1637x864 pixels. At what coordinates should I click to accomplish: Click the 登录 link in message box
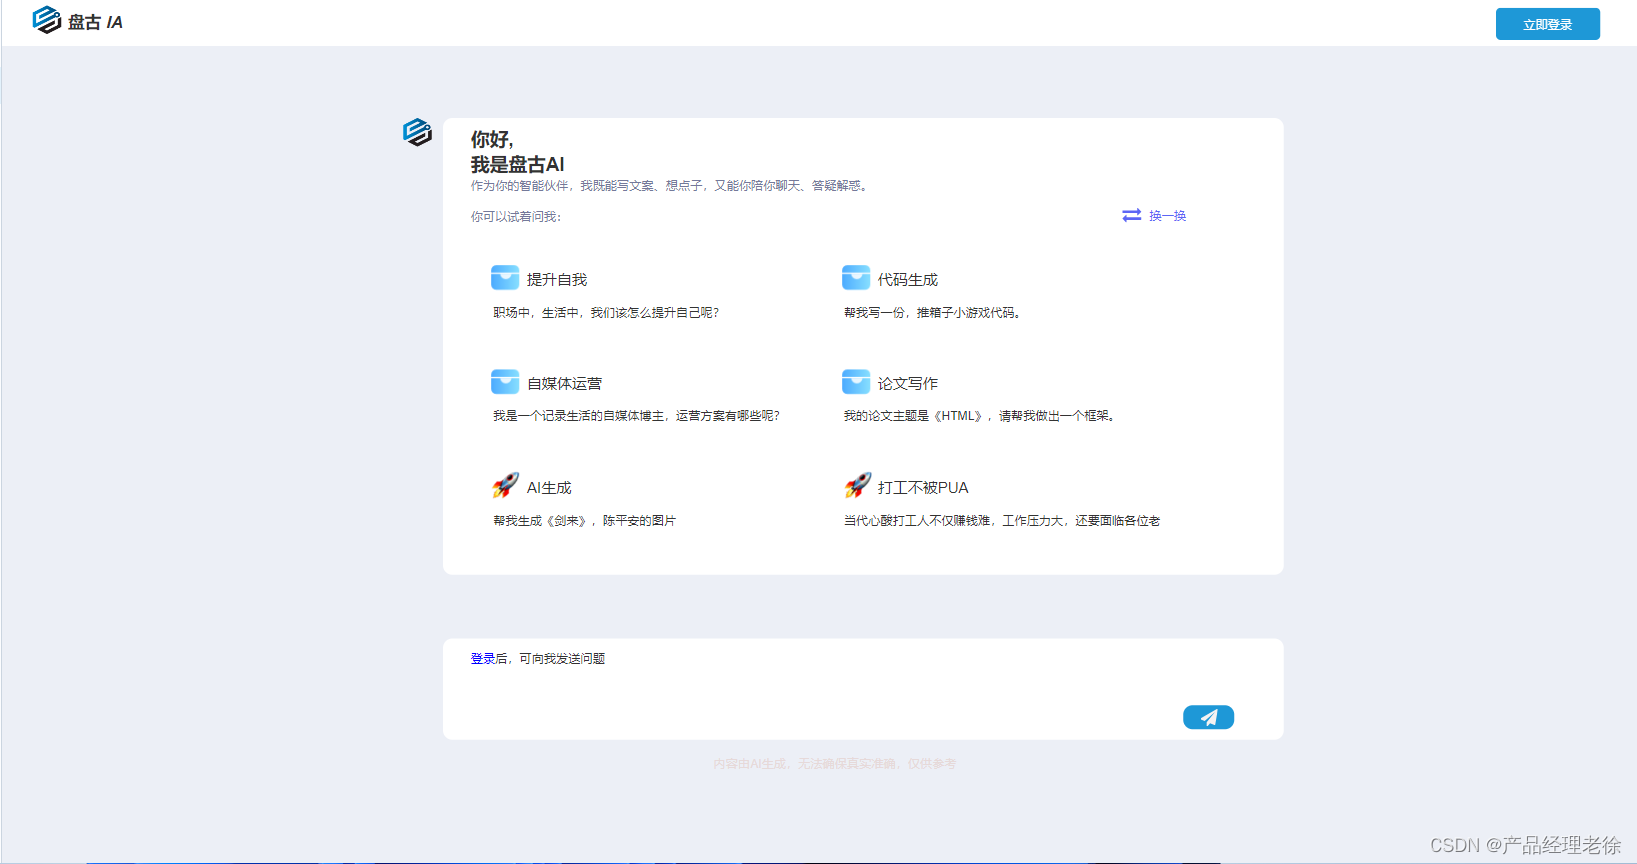tap(482, 659)
